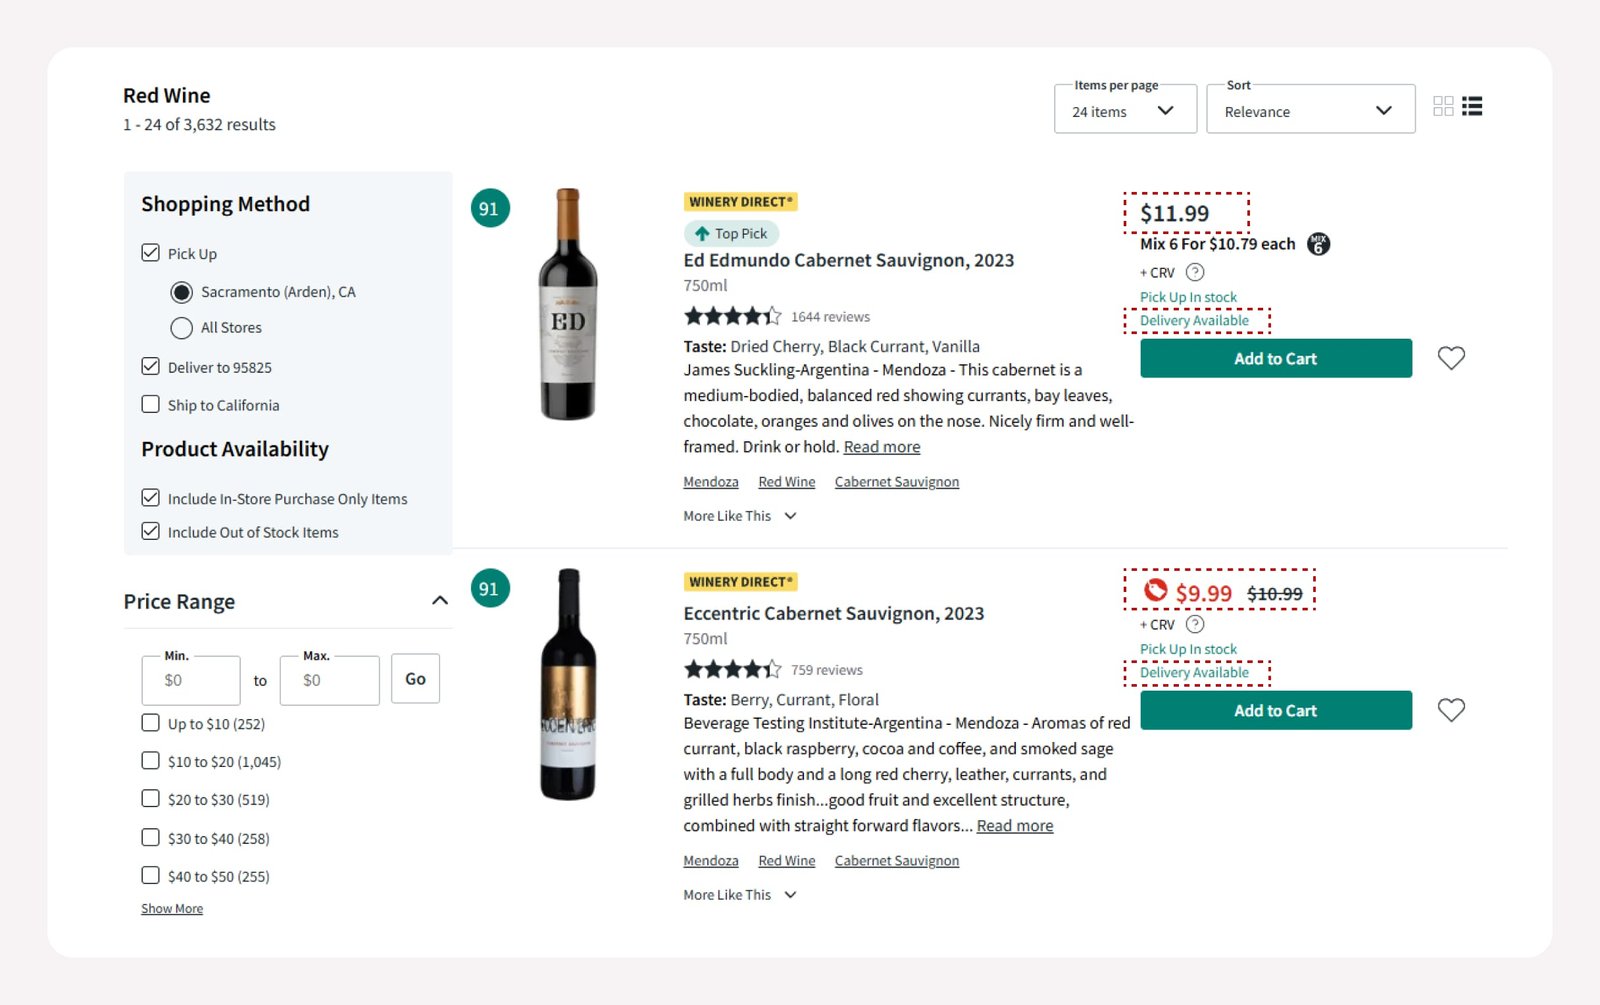
Task: Open the Read more link for Eccentric's description
Action: pos(1014,825)
